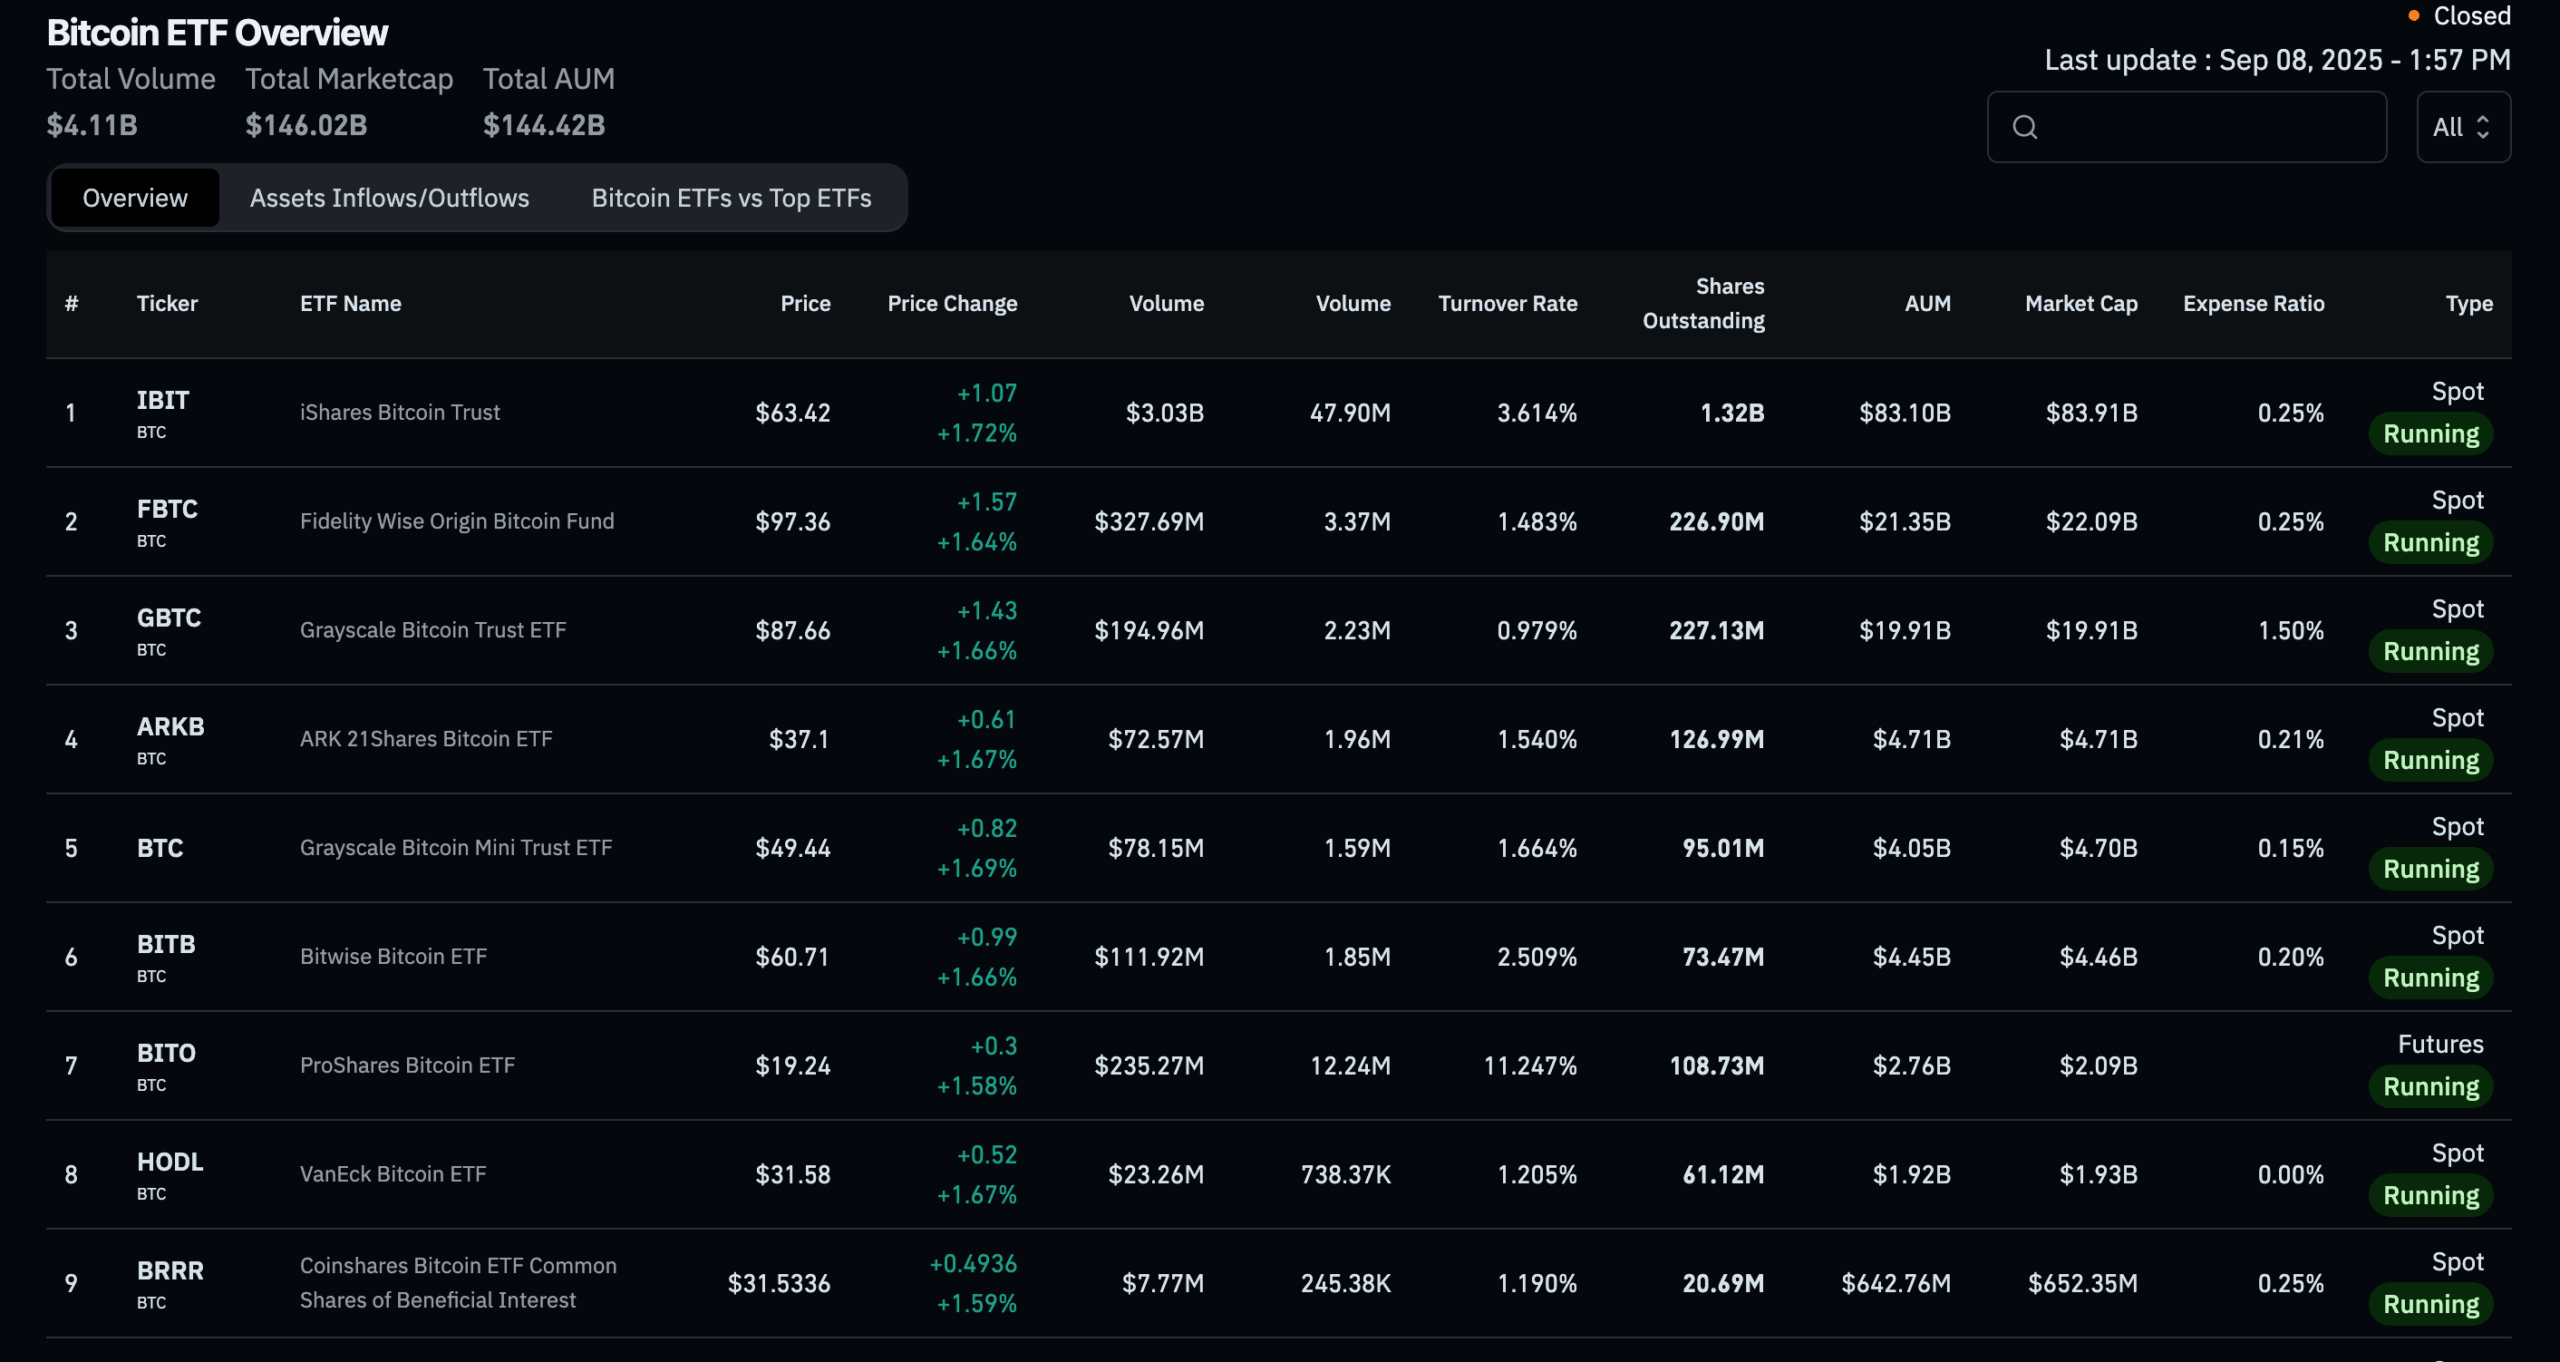Screen dimensions: 2560x1362
Task: Click the $63.42 price cell
Action: (x=792, y=413)
